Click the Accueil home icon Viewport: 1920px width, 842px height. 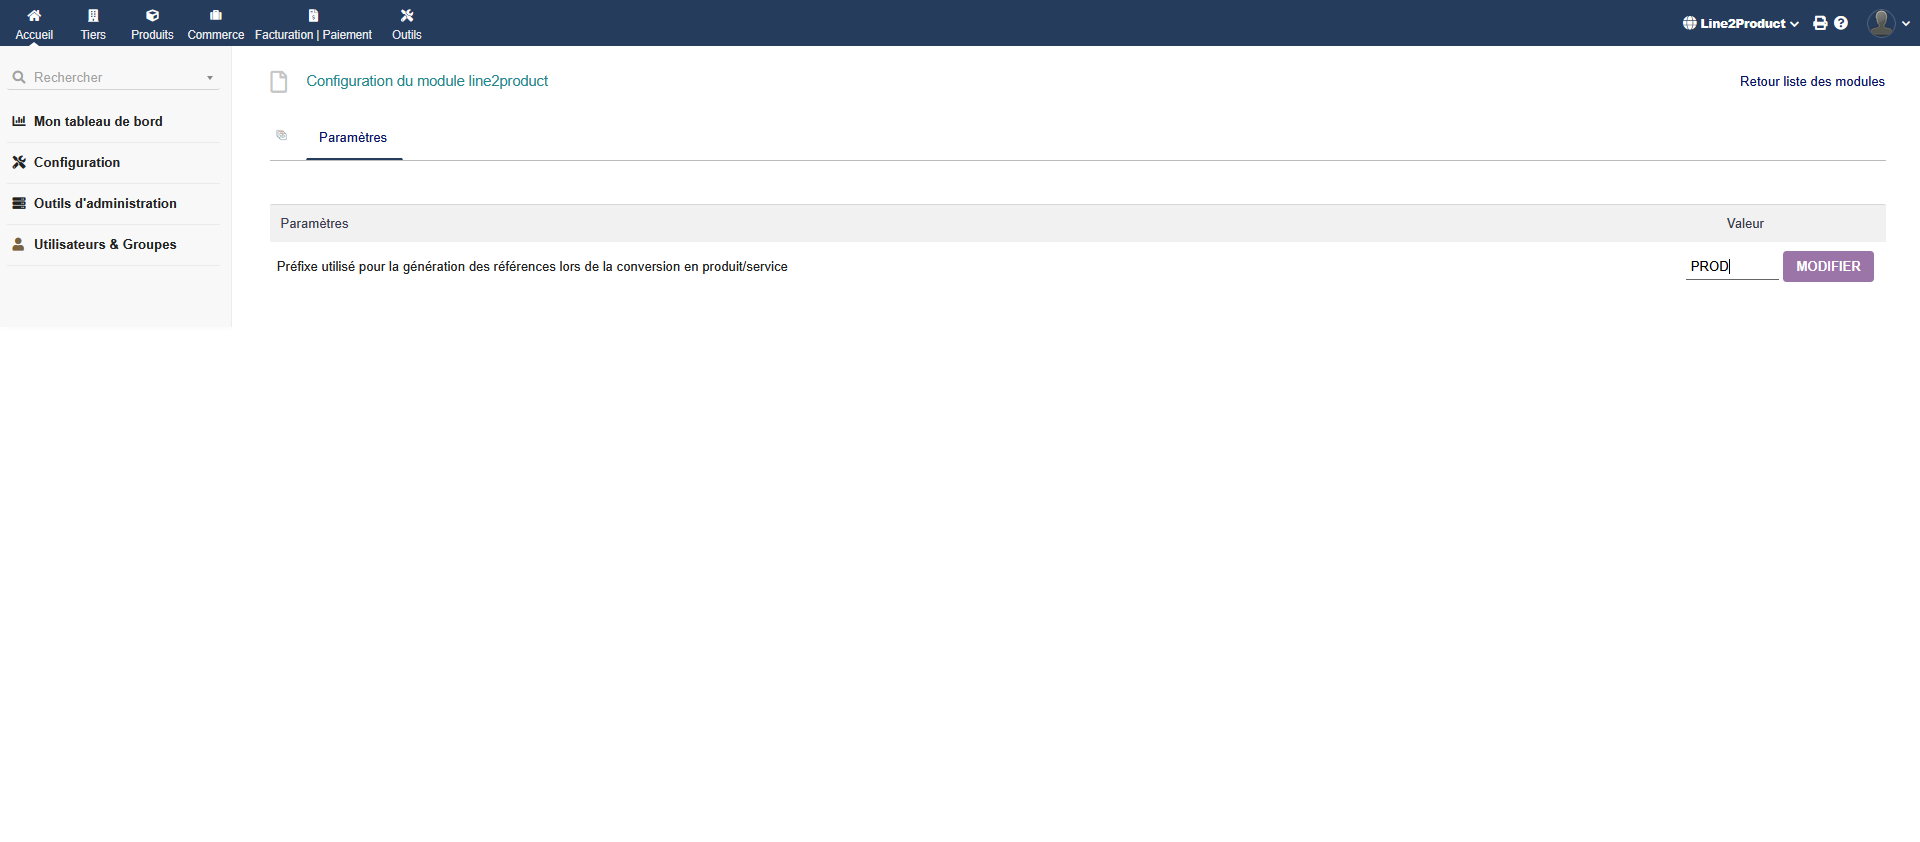click(x=34, y=16)
